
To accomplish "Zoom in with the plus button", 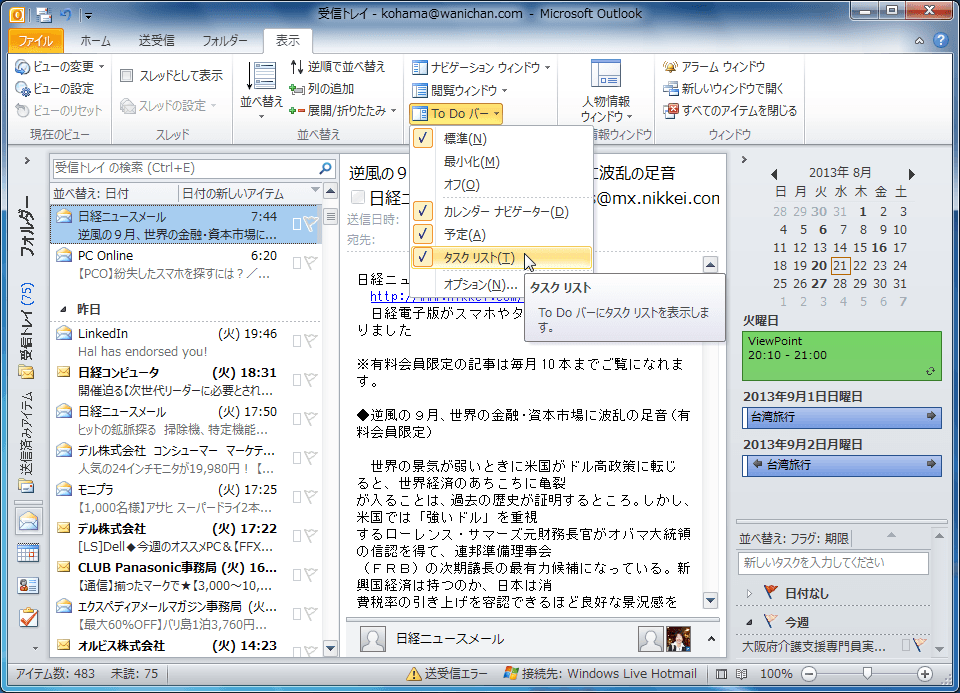I will coord(924,674).
